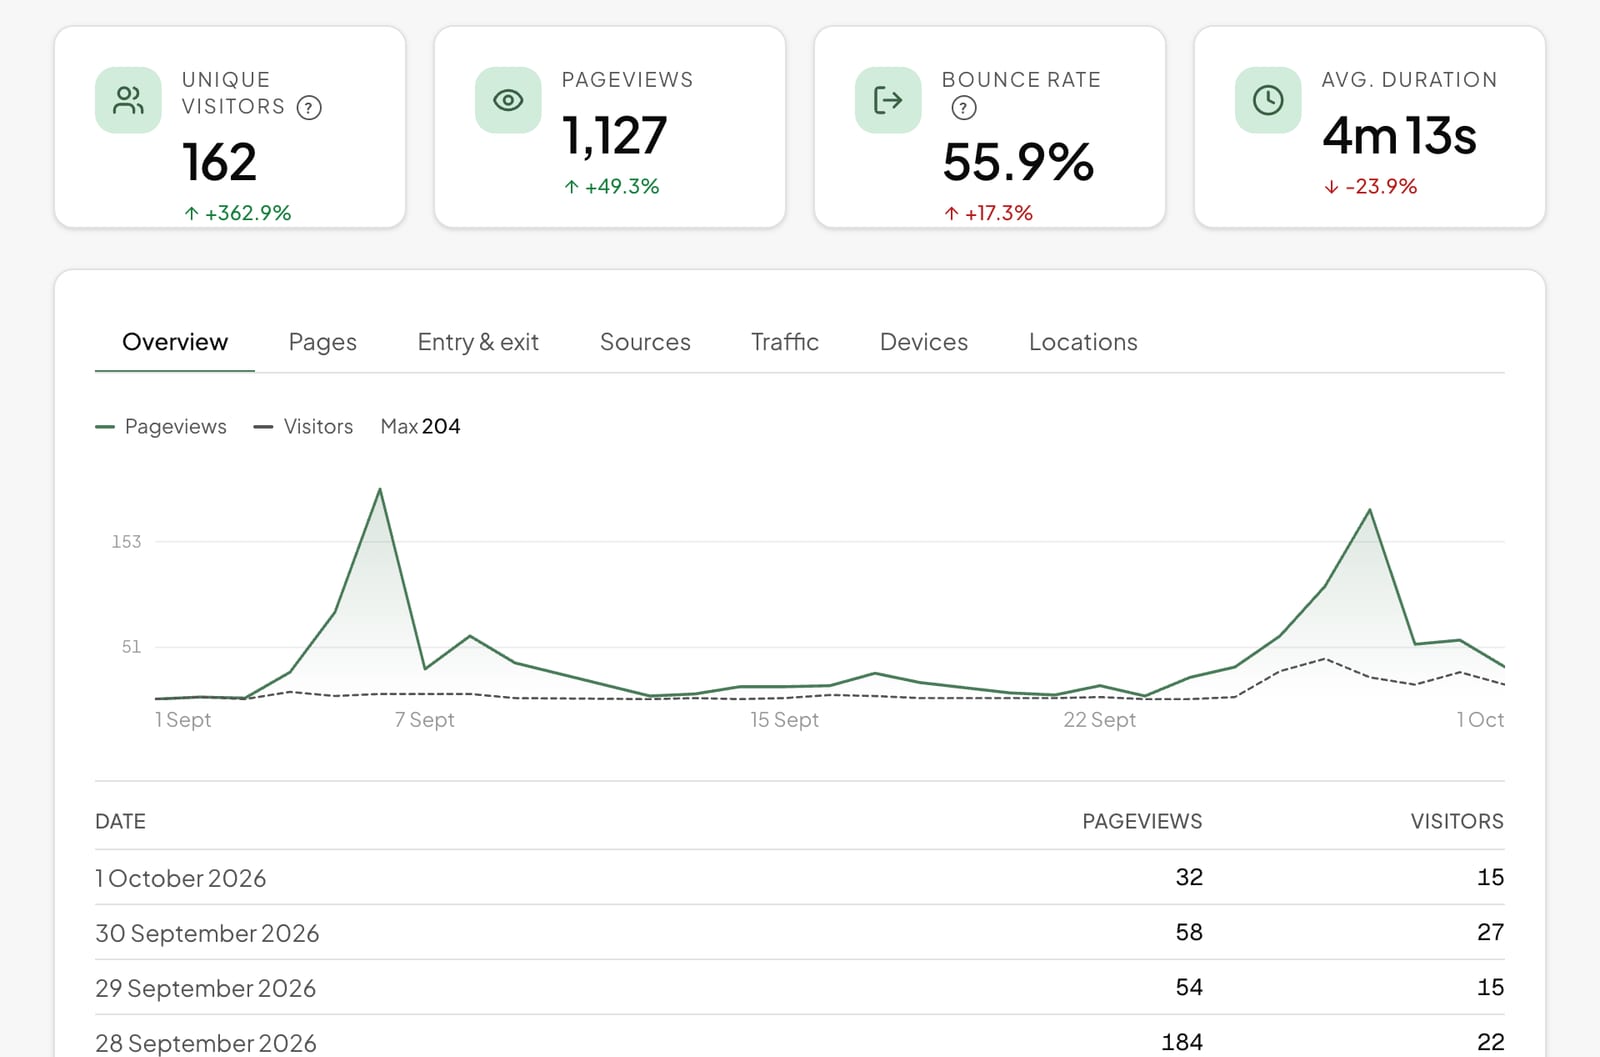Click the 22 Sept x-axis label
The width and height of the screenshot is (1600, 1057).
click(1099, 720)
